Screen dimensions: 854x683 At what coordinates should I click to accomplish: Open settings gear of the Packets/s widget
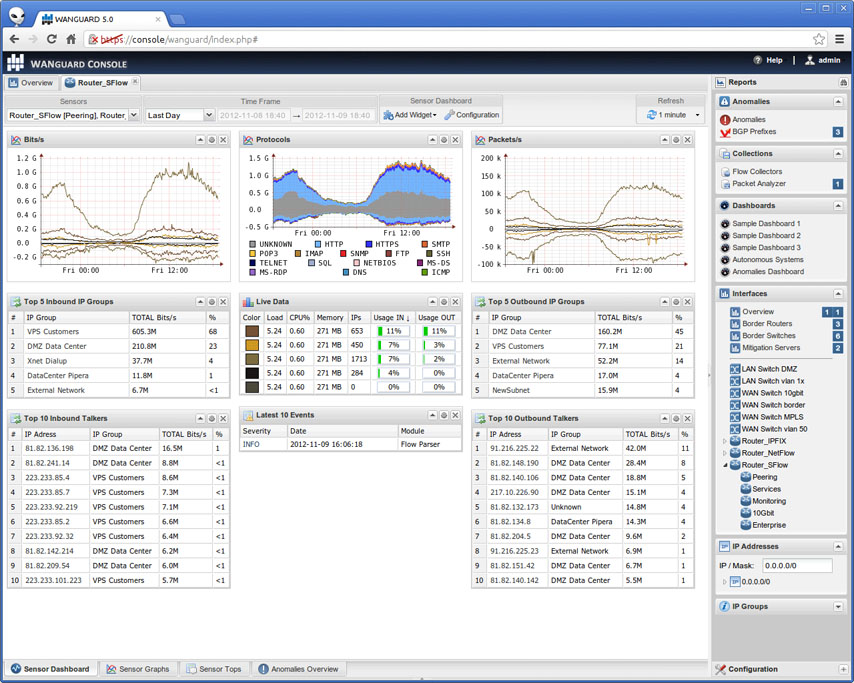676,140
